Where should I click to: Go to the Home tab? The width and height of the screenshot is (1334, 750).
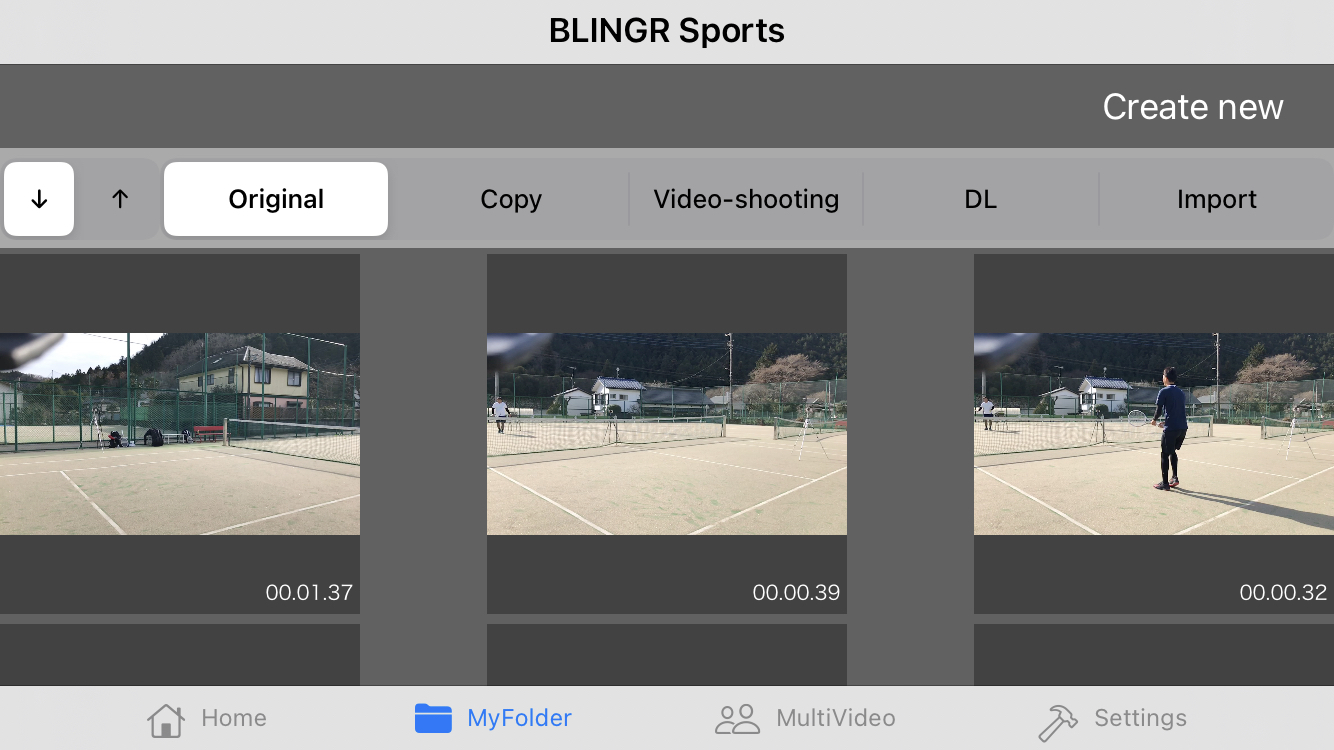[207, 718]
